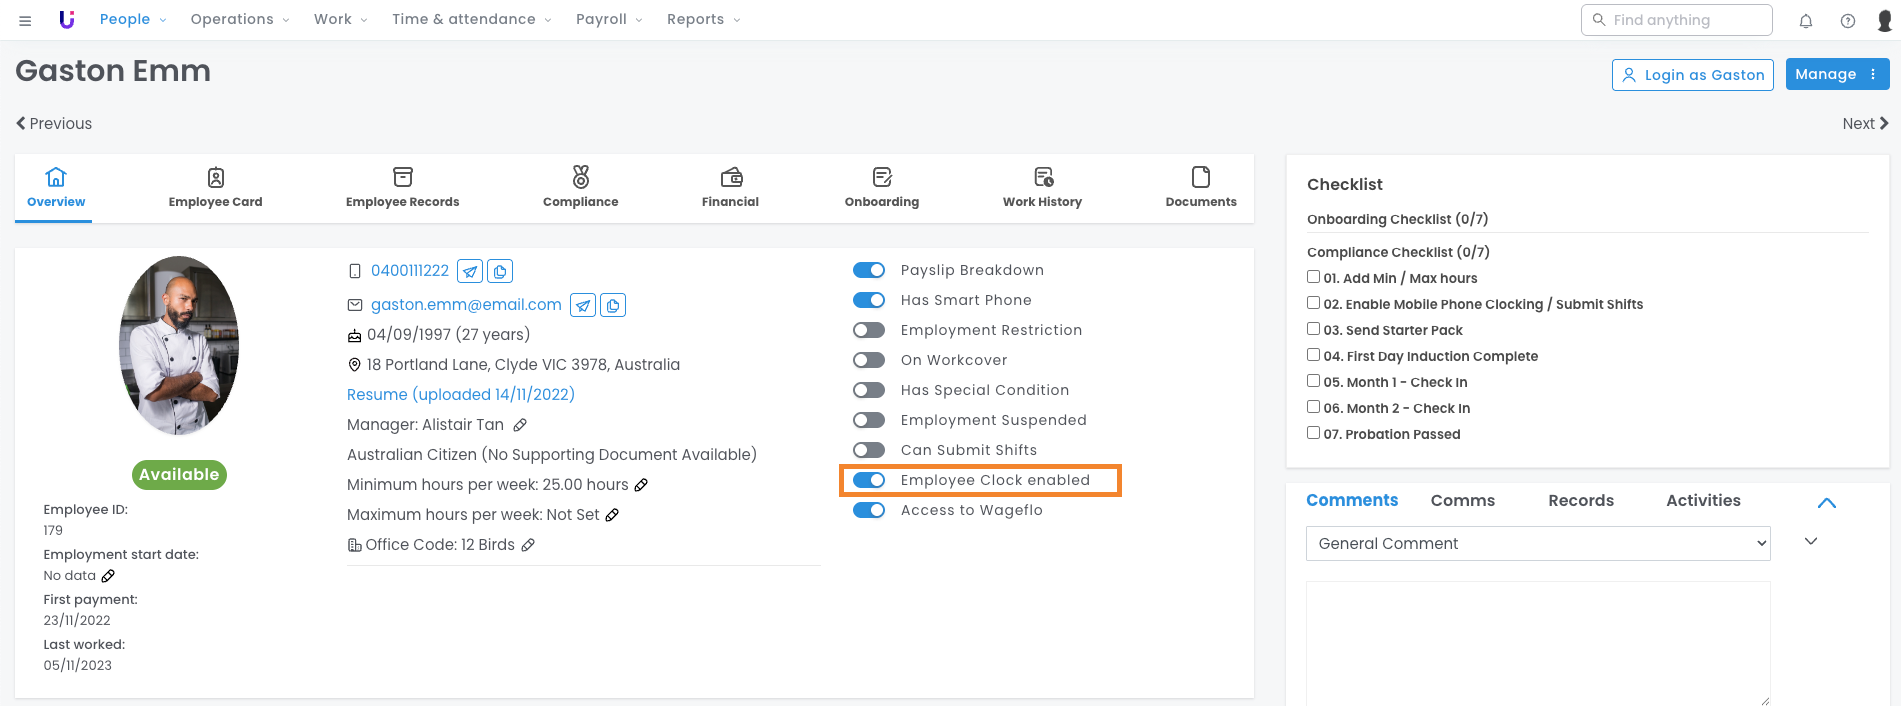Screen dimensions: 1901x706
Task: Edit the manager with pencil icon
Action: (x=520, y=425)
